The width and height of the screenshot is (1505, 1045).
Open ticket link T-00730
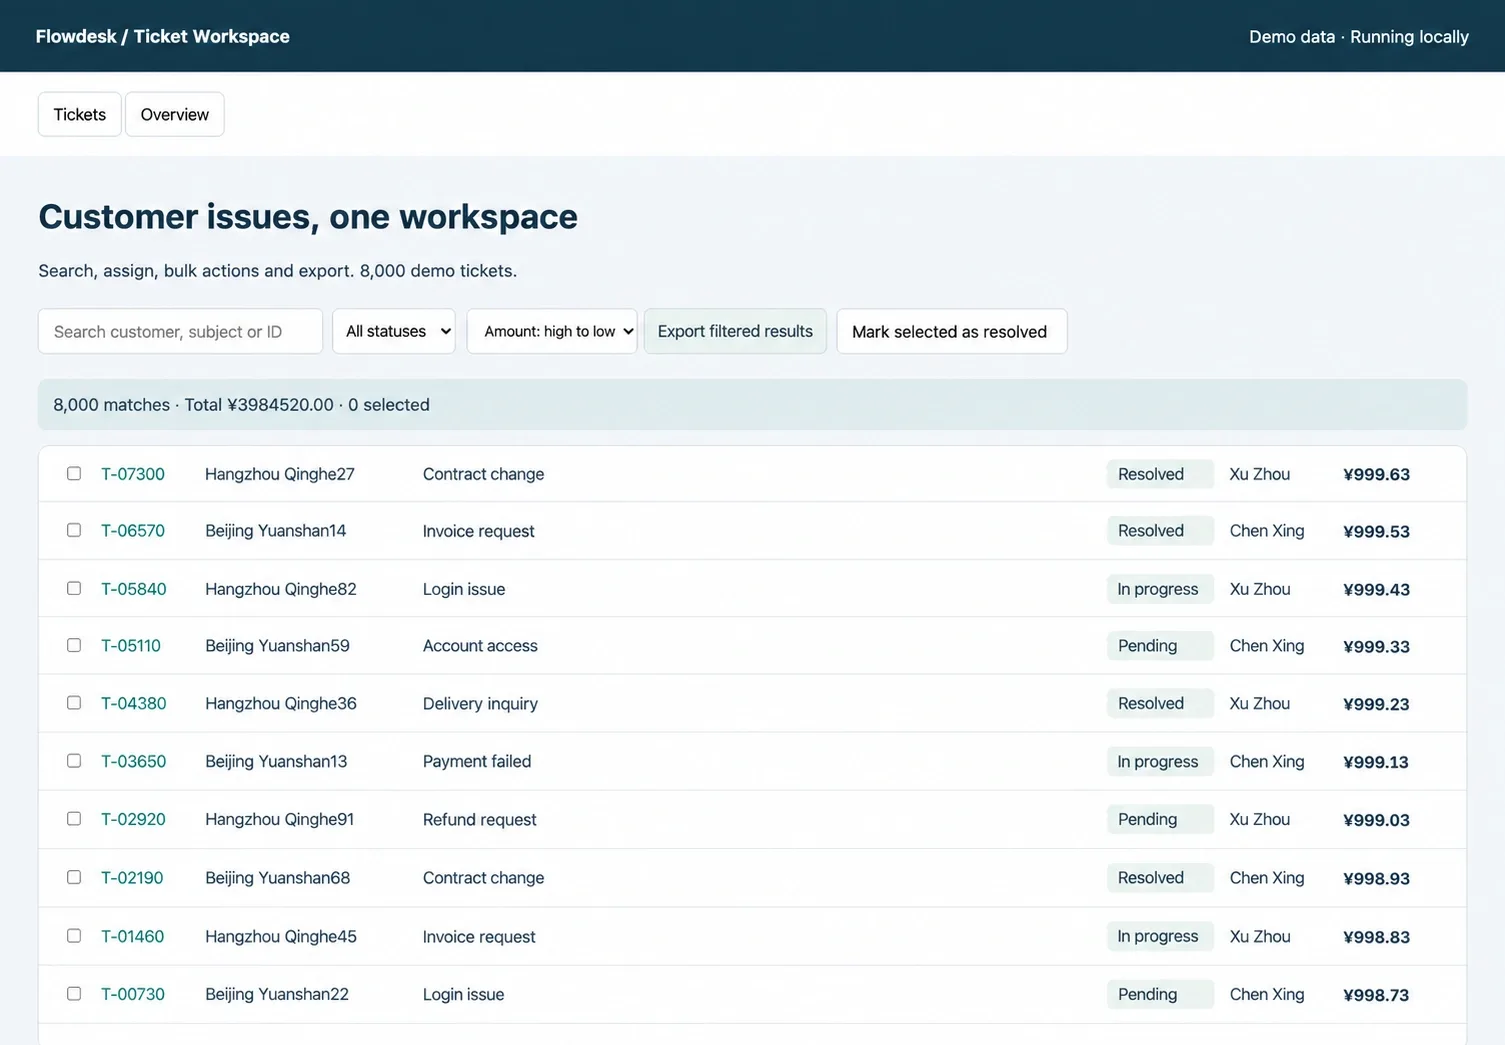click(x=133, y=995)
